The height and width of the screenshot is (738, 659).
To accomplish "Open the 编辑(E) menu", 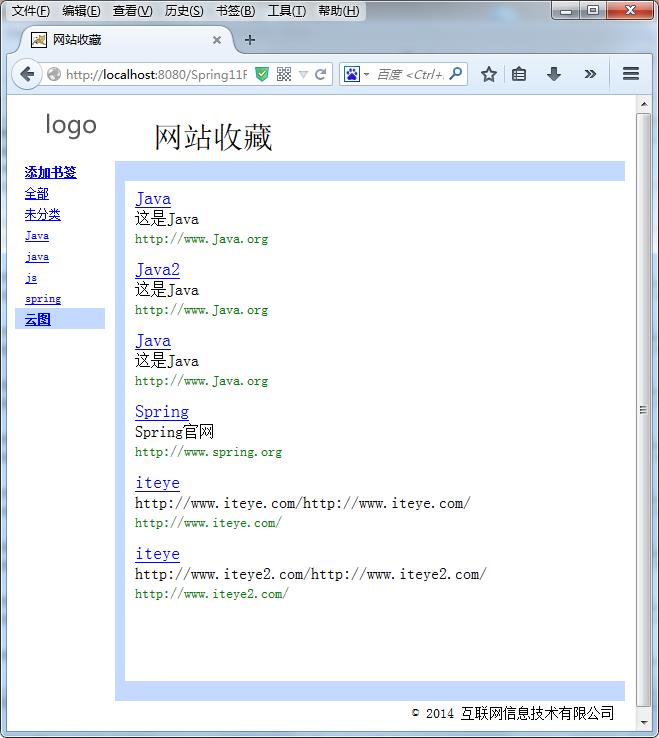I will [81, 11].
